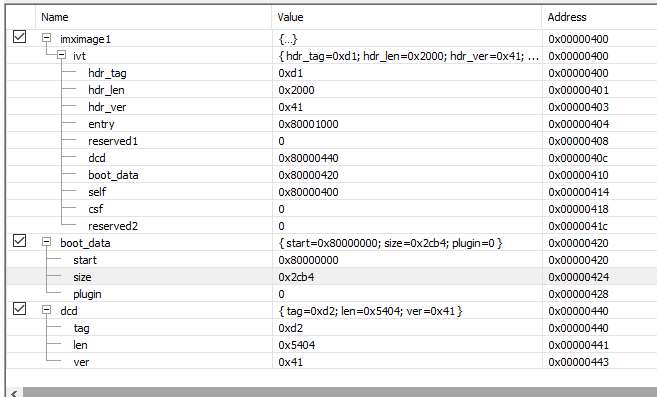Select the size field row
Viewport: 657px width, 397px height.
pos(332,277)
